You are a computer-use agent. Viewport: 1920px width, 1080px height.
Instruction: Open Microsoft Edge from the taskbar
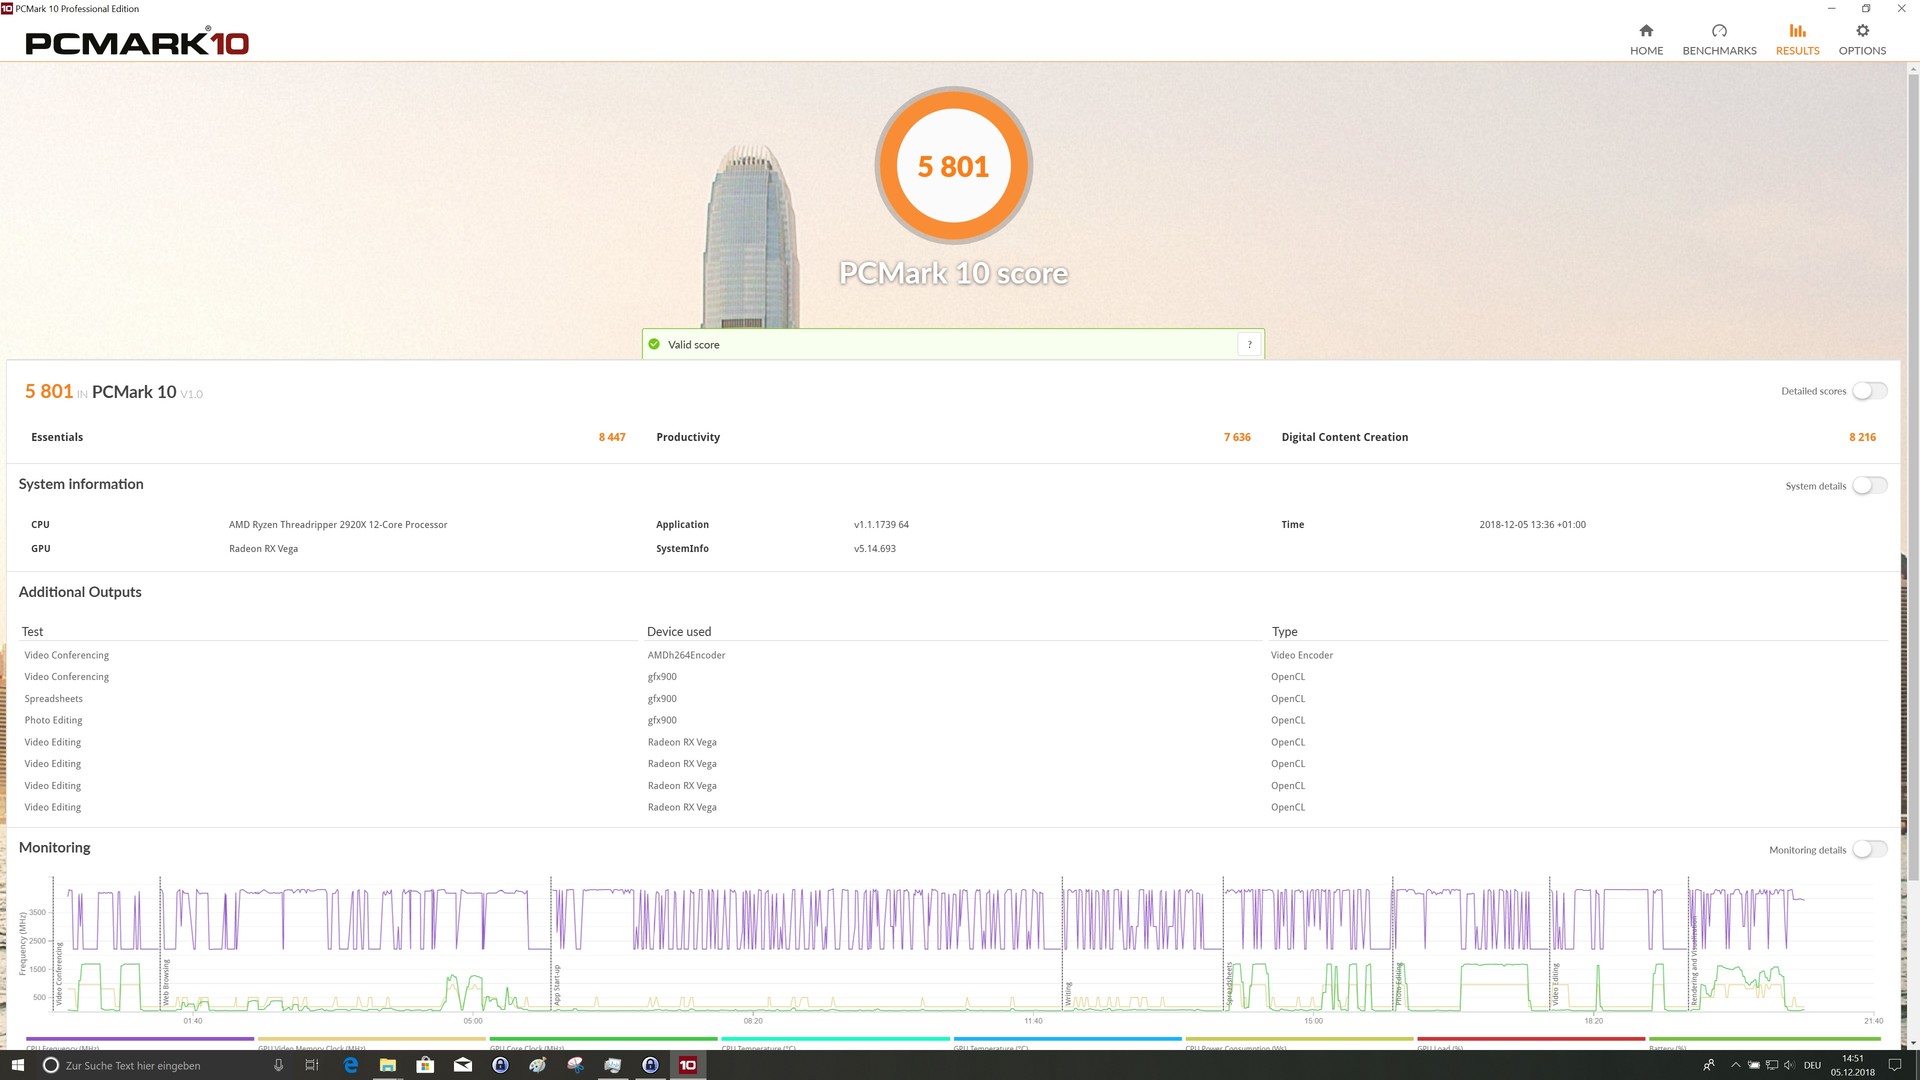(x=351, y=1065)
